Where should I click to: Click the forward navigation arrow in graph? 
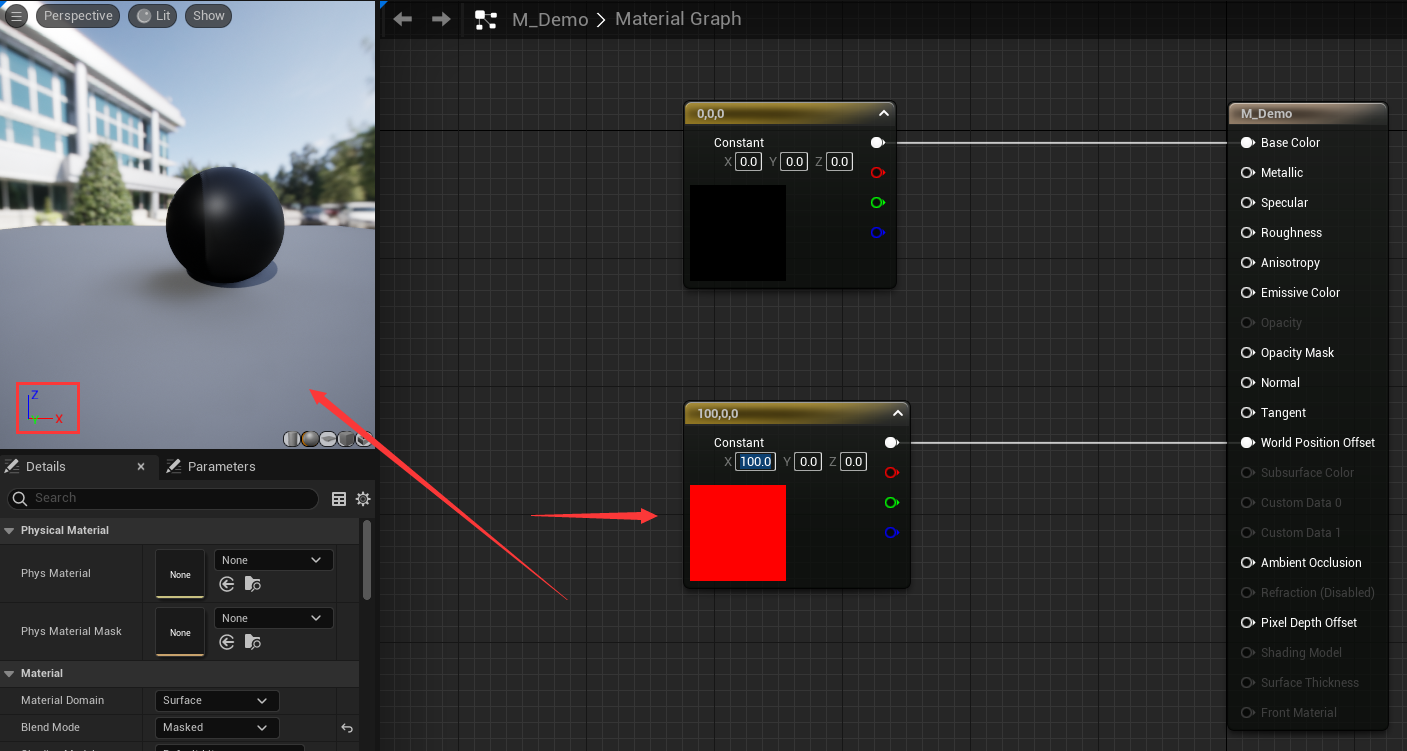click(x=439, y=19)
